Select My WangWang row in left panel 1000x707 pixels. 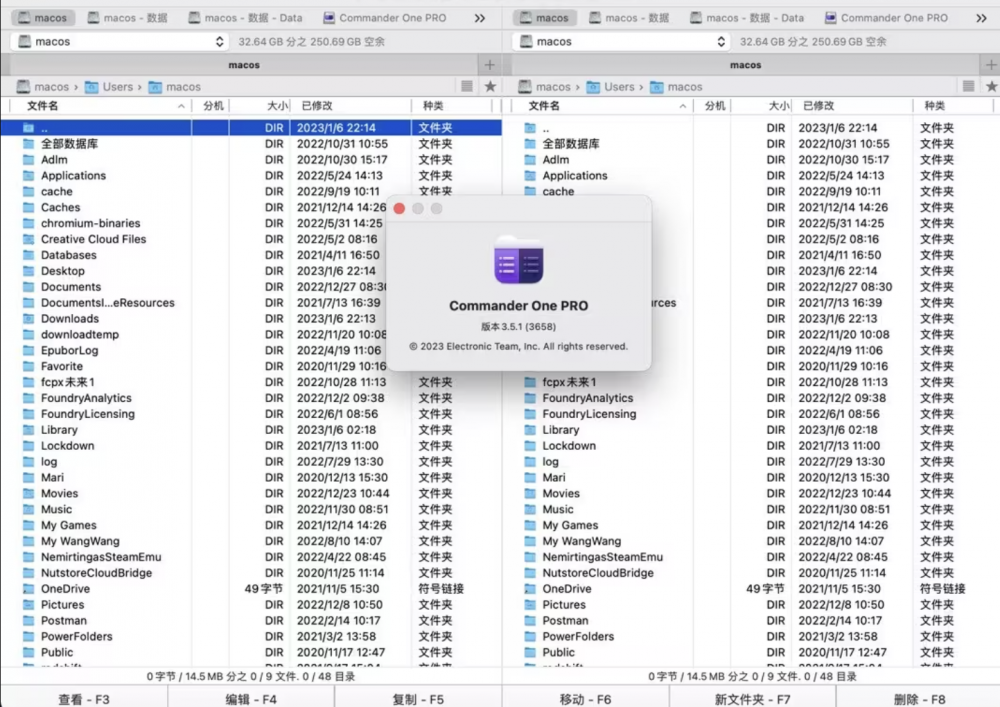pyautogui.click(x=251, y=541)
